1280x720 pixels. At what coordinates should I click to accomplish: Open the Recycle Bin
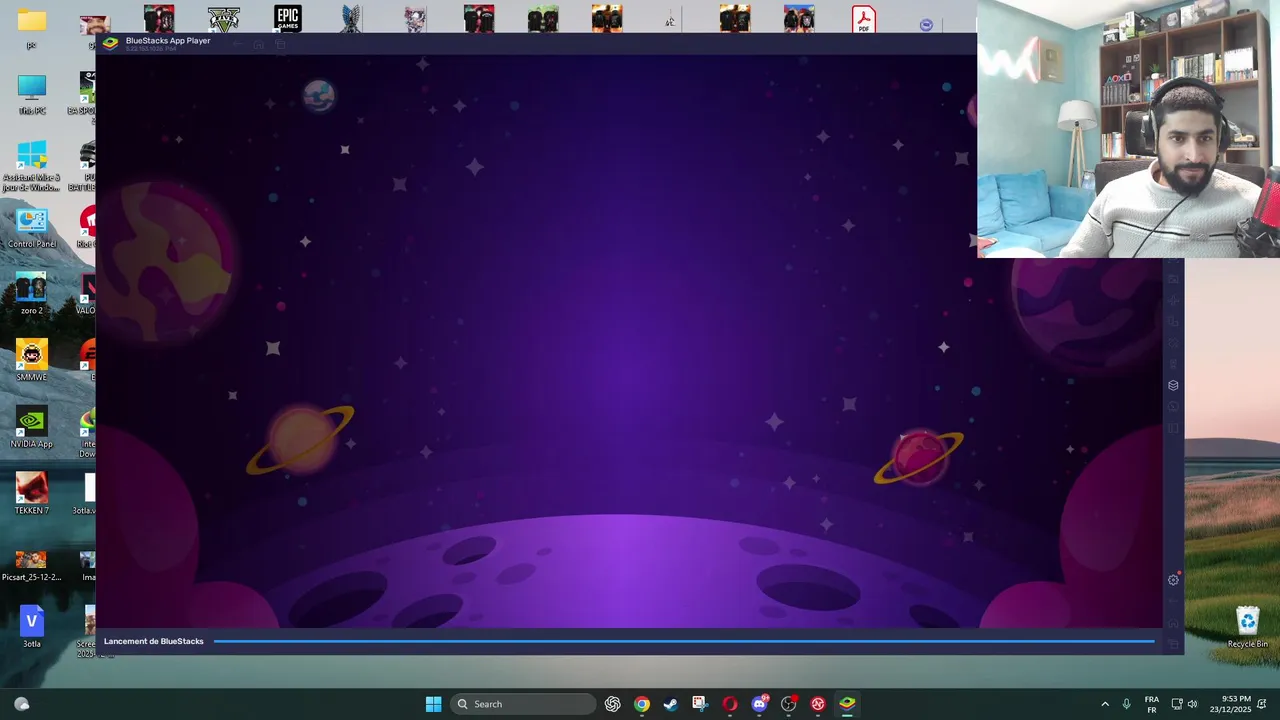click(1247, 628)
